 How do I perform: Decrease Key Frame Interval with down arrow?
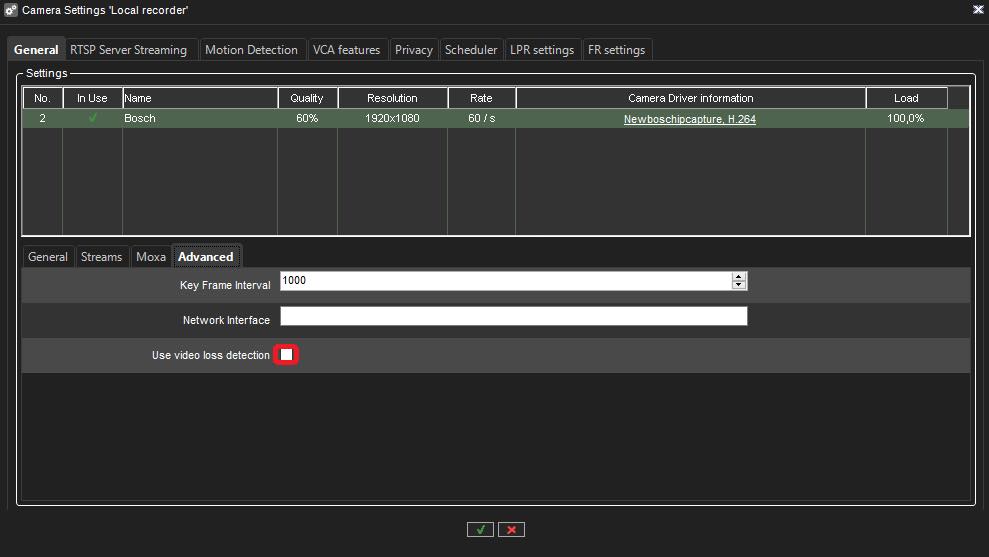pos(739,286)
